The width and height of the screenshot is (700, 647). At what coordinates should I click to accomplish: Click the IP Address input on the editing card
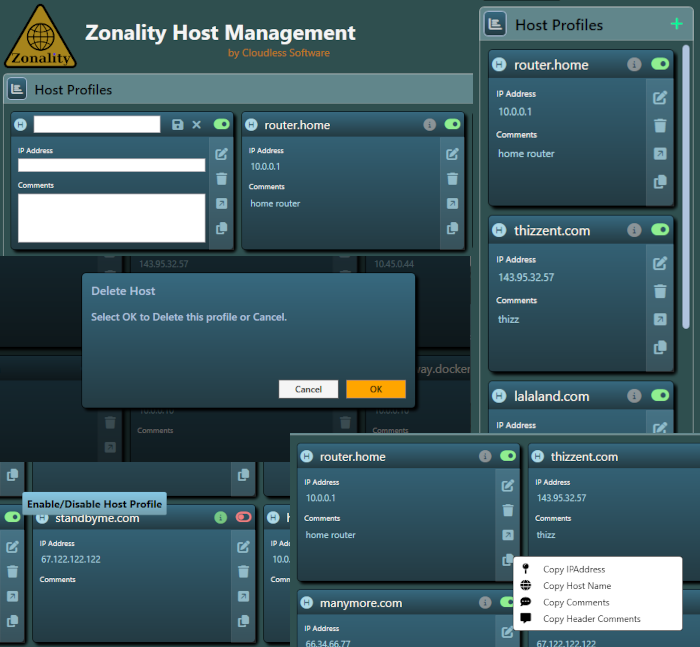click(112, 165)
